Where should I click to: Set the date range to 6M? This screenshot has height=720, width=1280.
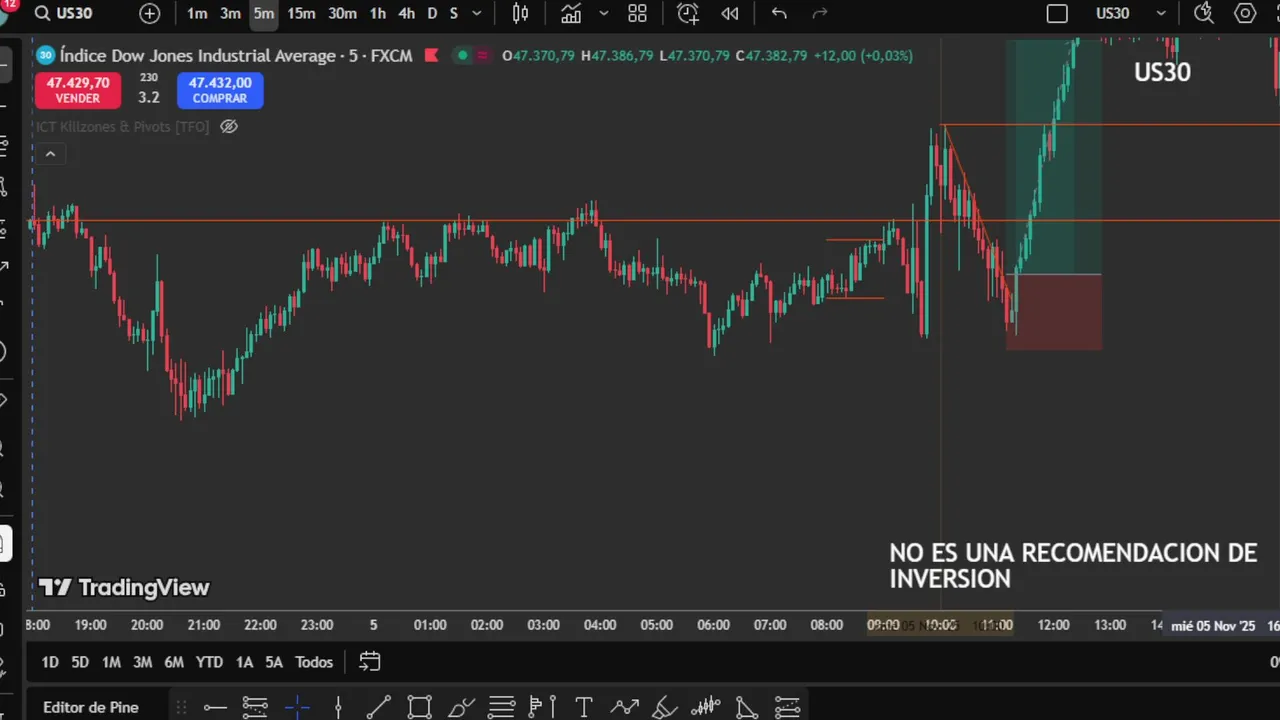174,662
